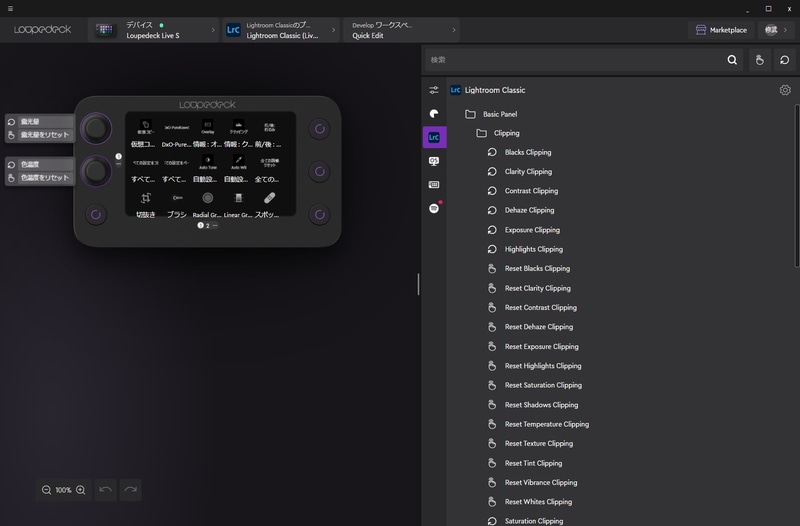The width and height of the screenshot is (800, 526).
Task: Select the Exposure Clipping adjustment
Action: tap(532, 230)
